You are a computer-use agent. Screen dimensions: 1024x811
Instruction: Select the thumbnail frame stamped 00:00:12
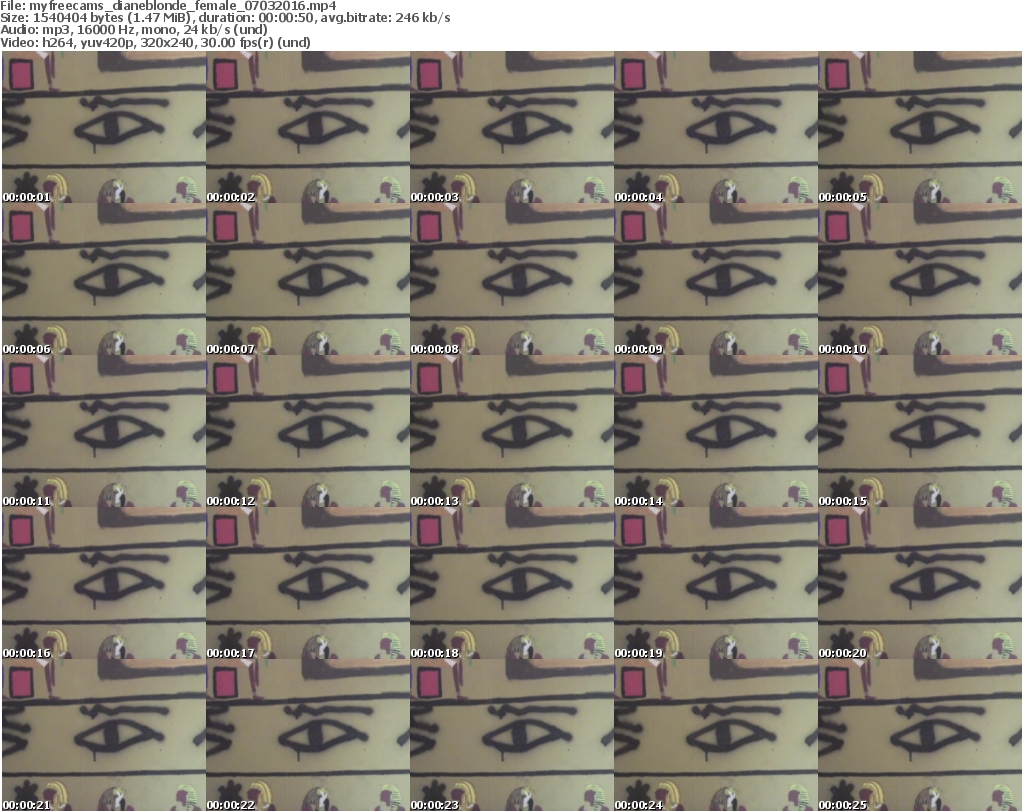[x=308, y=431]
